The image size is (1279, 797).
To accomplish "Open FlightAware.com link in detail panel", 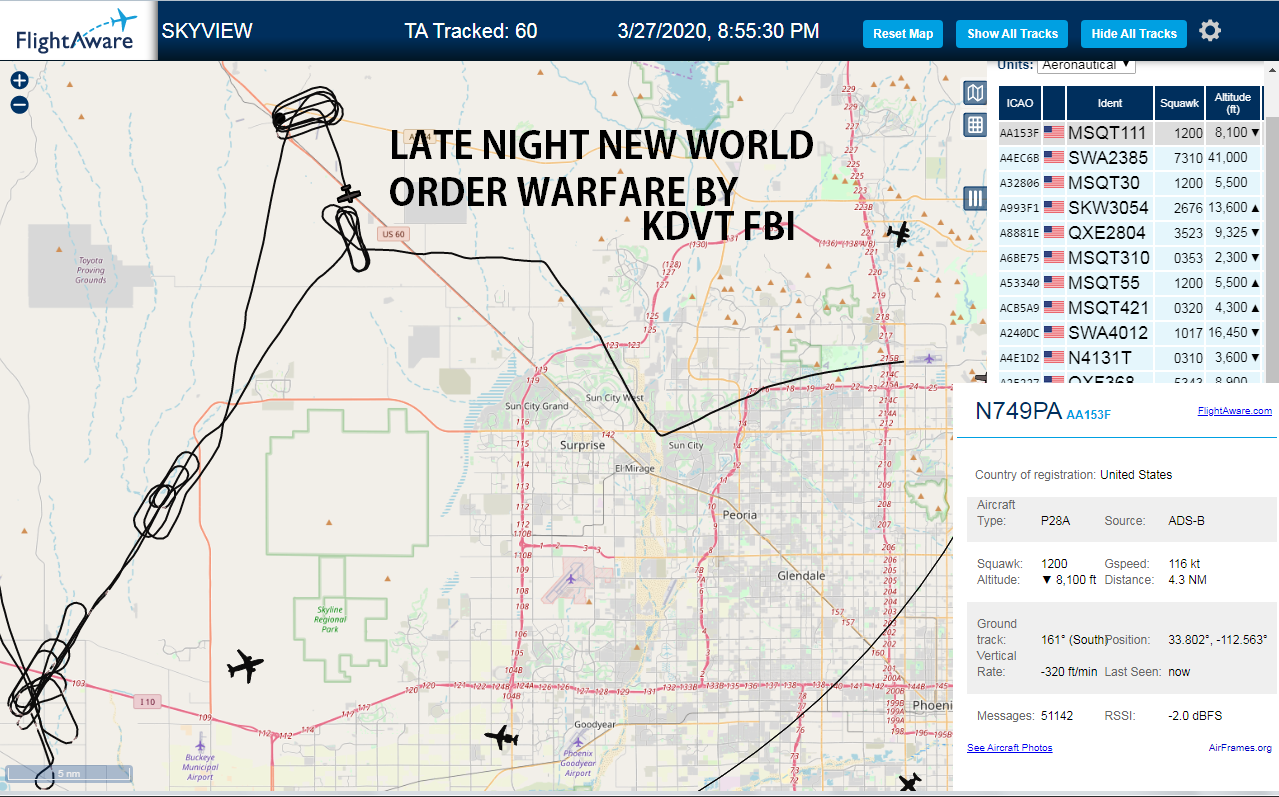I will tap(1234, 411).
